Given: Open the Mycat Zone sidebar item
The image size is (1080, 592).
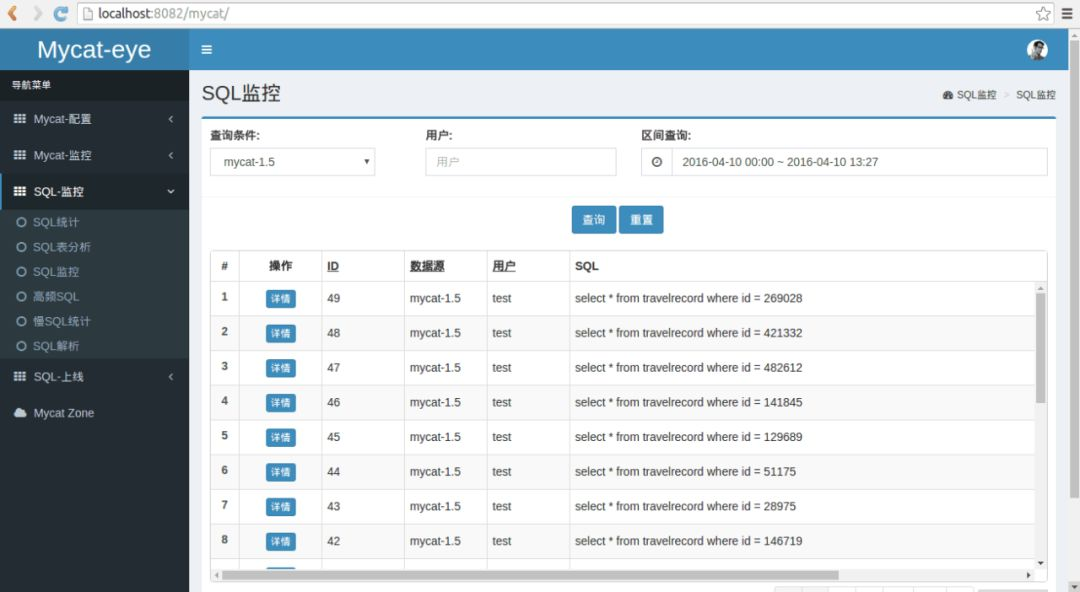Looking at the screenshot, I should pyautogui.click(x=94, y=413).
